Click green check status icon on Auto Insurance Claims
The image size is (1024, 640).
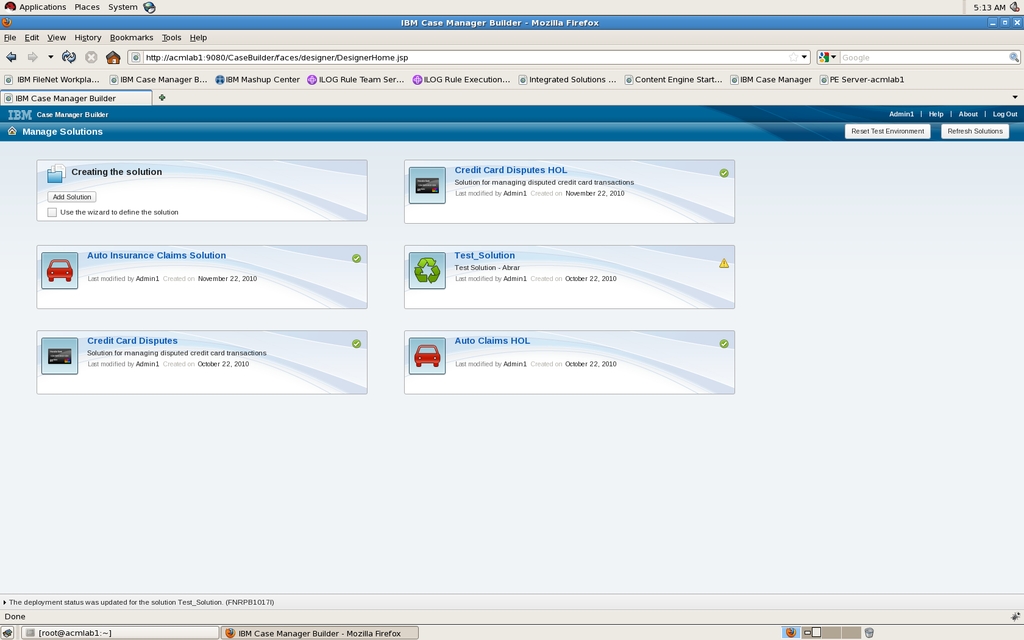click(x=357, y=259)
